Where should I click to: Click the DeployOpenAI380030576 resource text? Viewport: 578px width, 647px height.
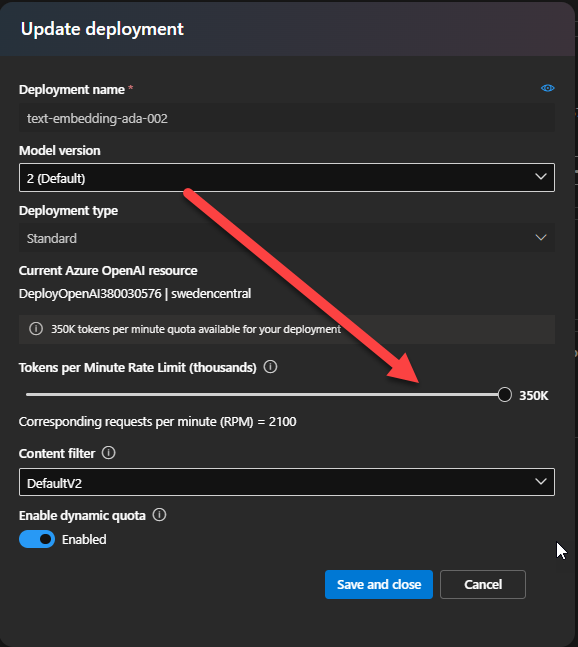point(90,294)
